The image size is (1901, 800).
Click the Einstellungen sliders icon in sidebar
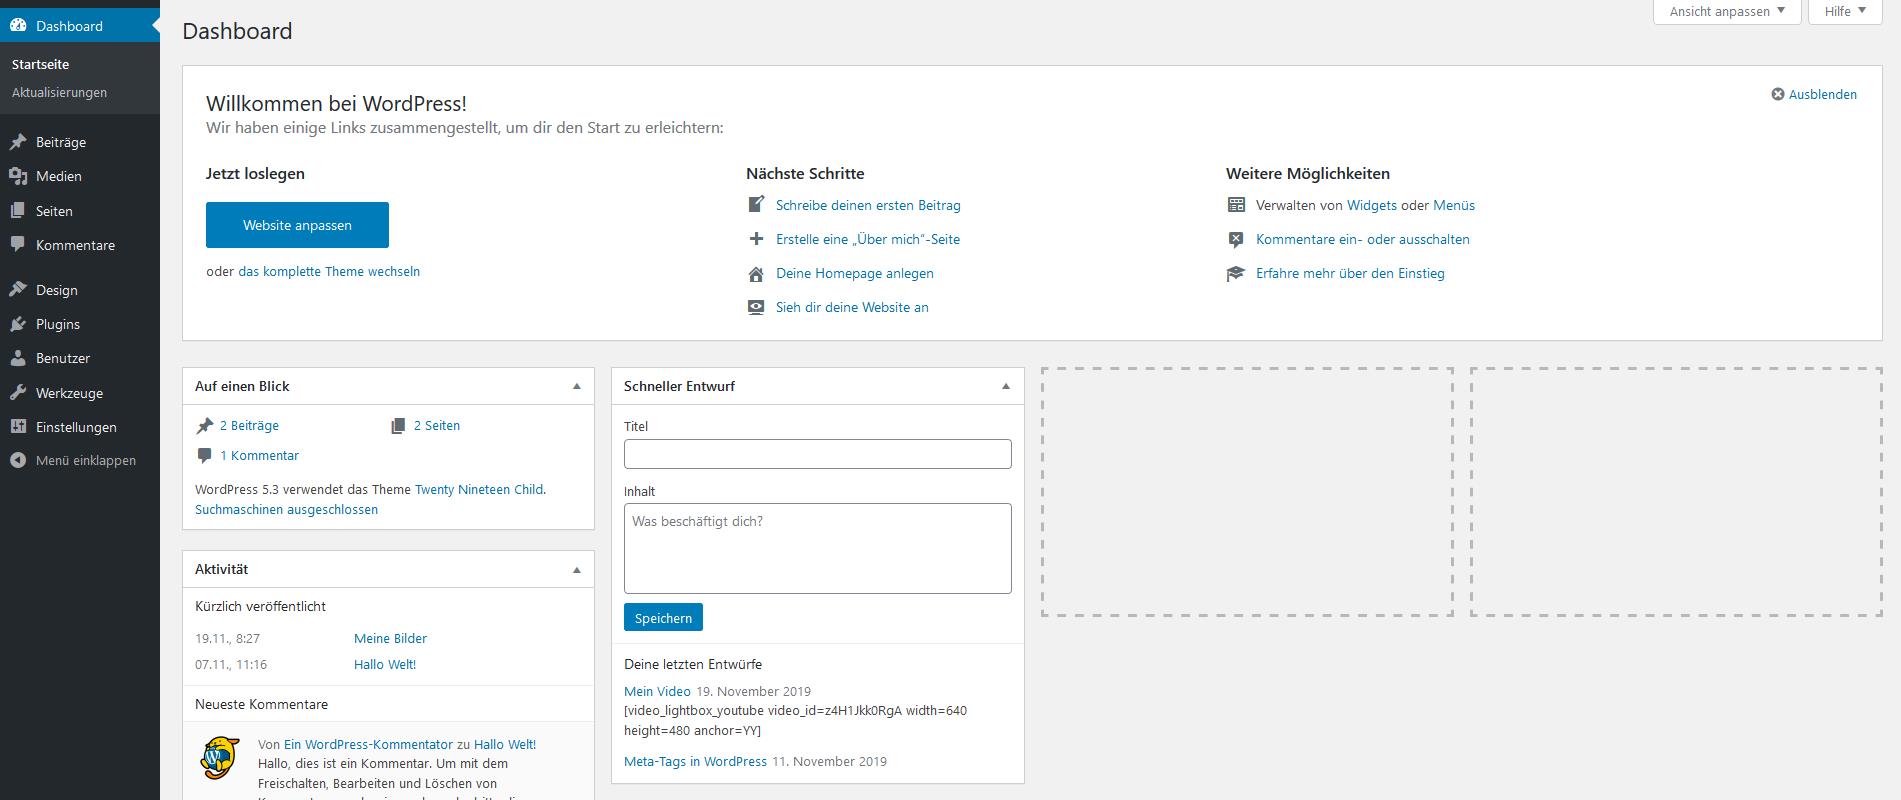point(18,427)
